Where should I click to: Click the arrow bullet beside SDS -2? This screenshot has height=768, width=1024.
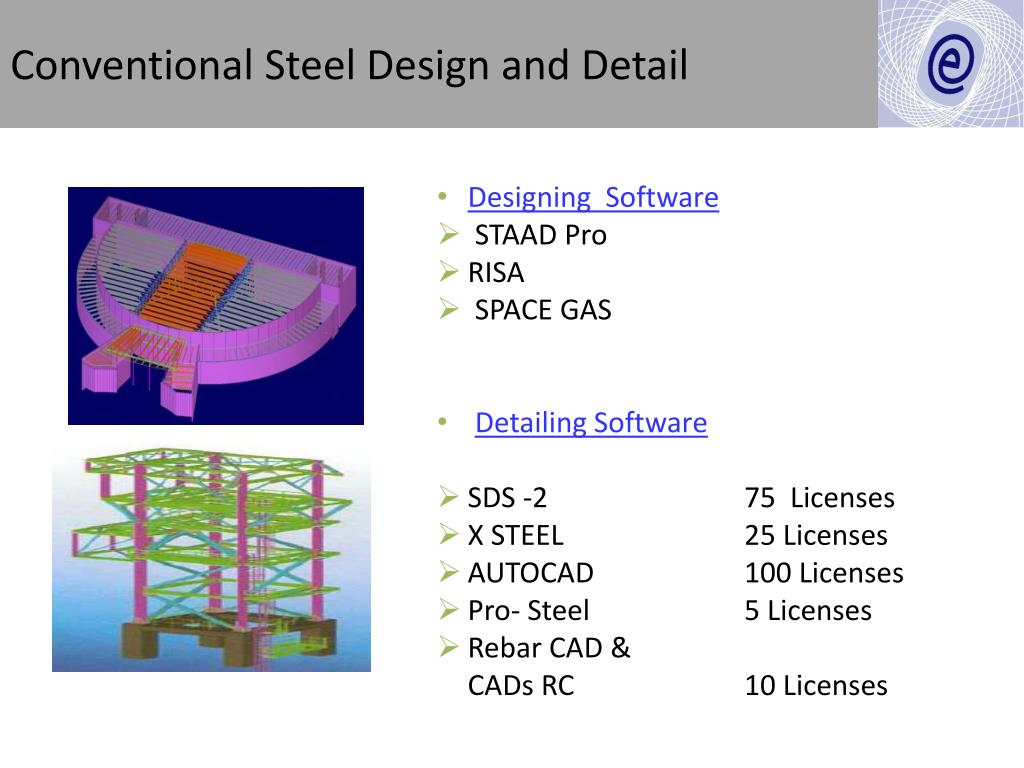click(449, 496)
